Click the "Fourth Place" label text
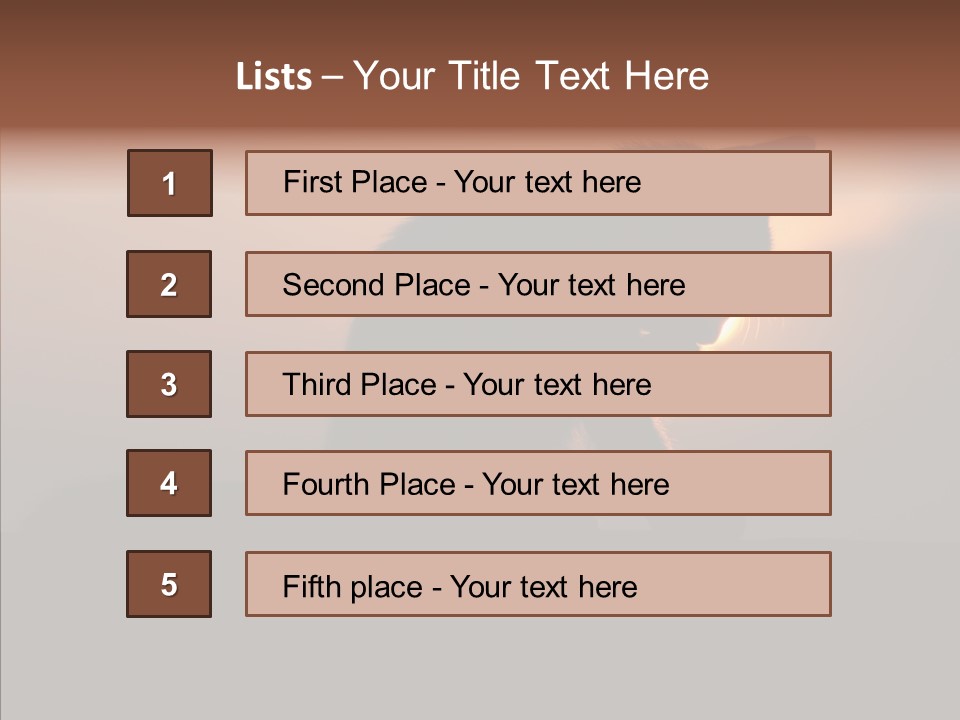Image resolution: width=960 pixels, height=720 pixels. pyautogui.click(x=368, y=485)
